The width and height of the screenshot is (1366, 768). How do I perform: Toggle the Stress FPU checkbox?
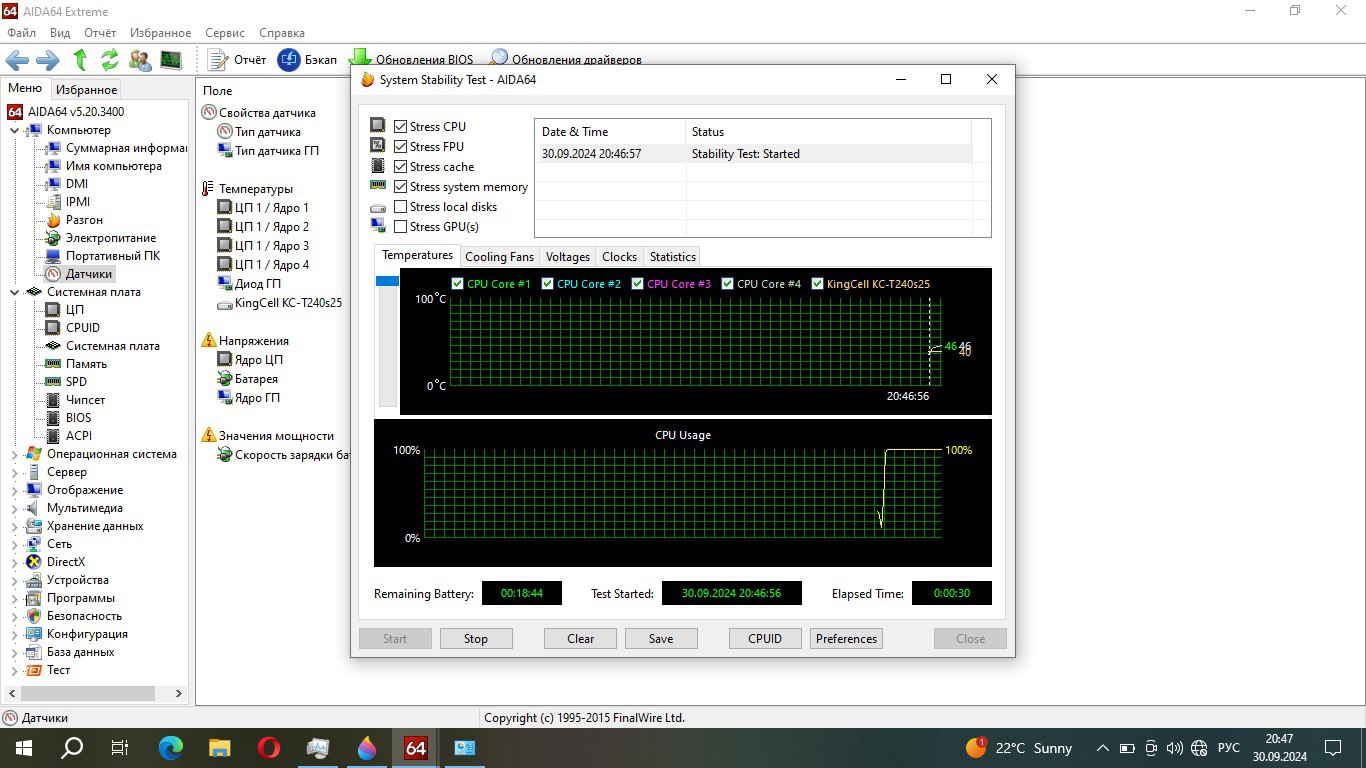point(400,147)
